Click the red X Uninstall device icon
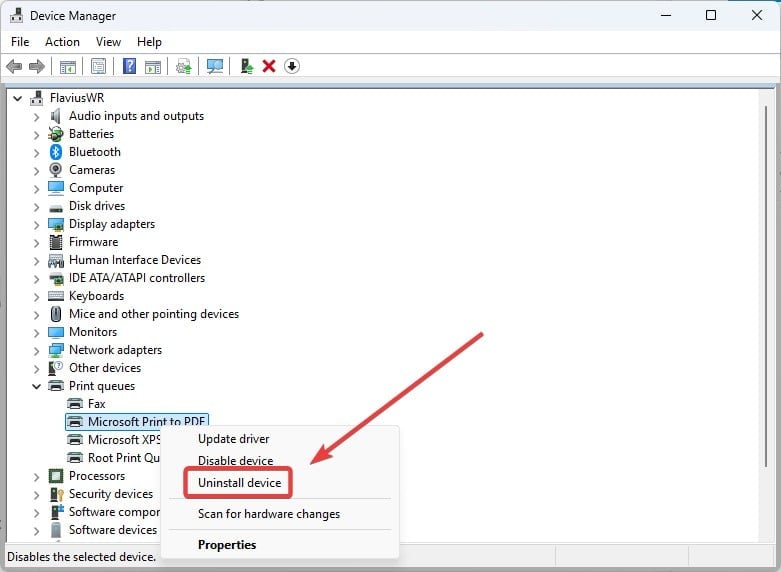The height and width of the screenshot is (572, 781). 269,66
